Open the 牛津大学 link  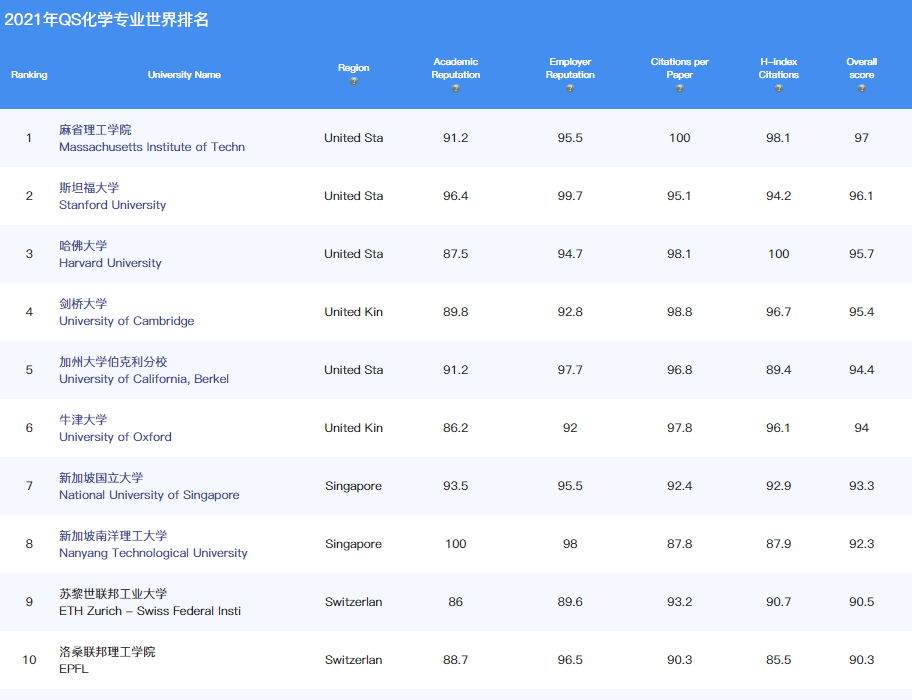83,420
